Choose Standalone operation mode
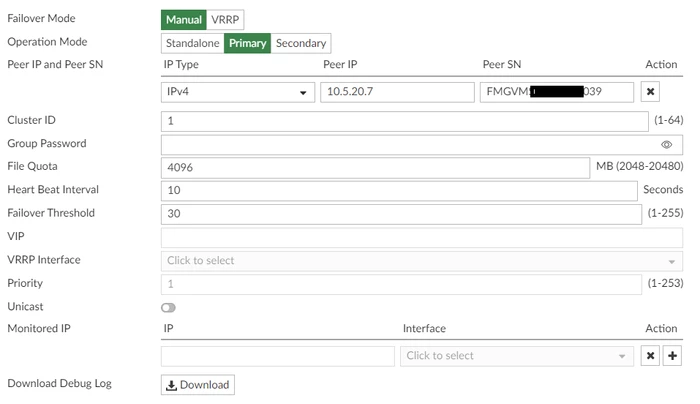The width and height of the screenshot is (700, 404). [193, 43]
